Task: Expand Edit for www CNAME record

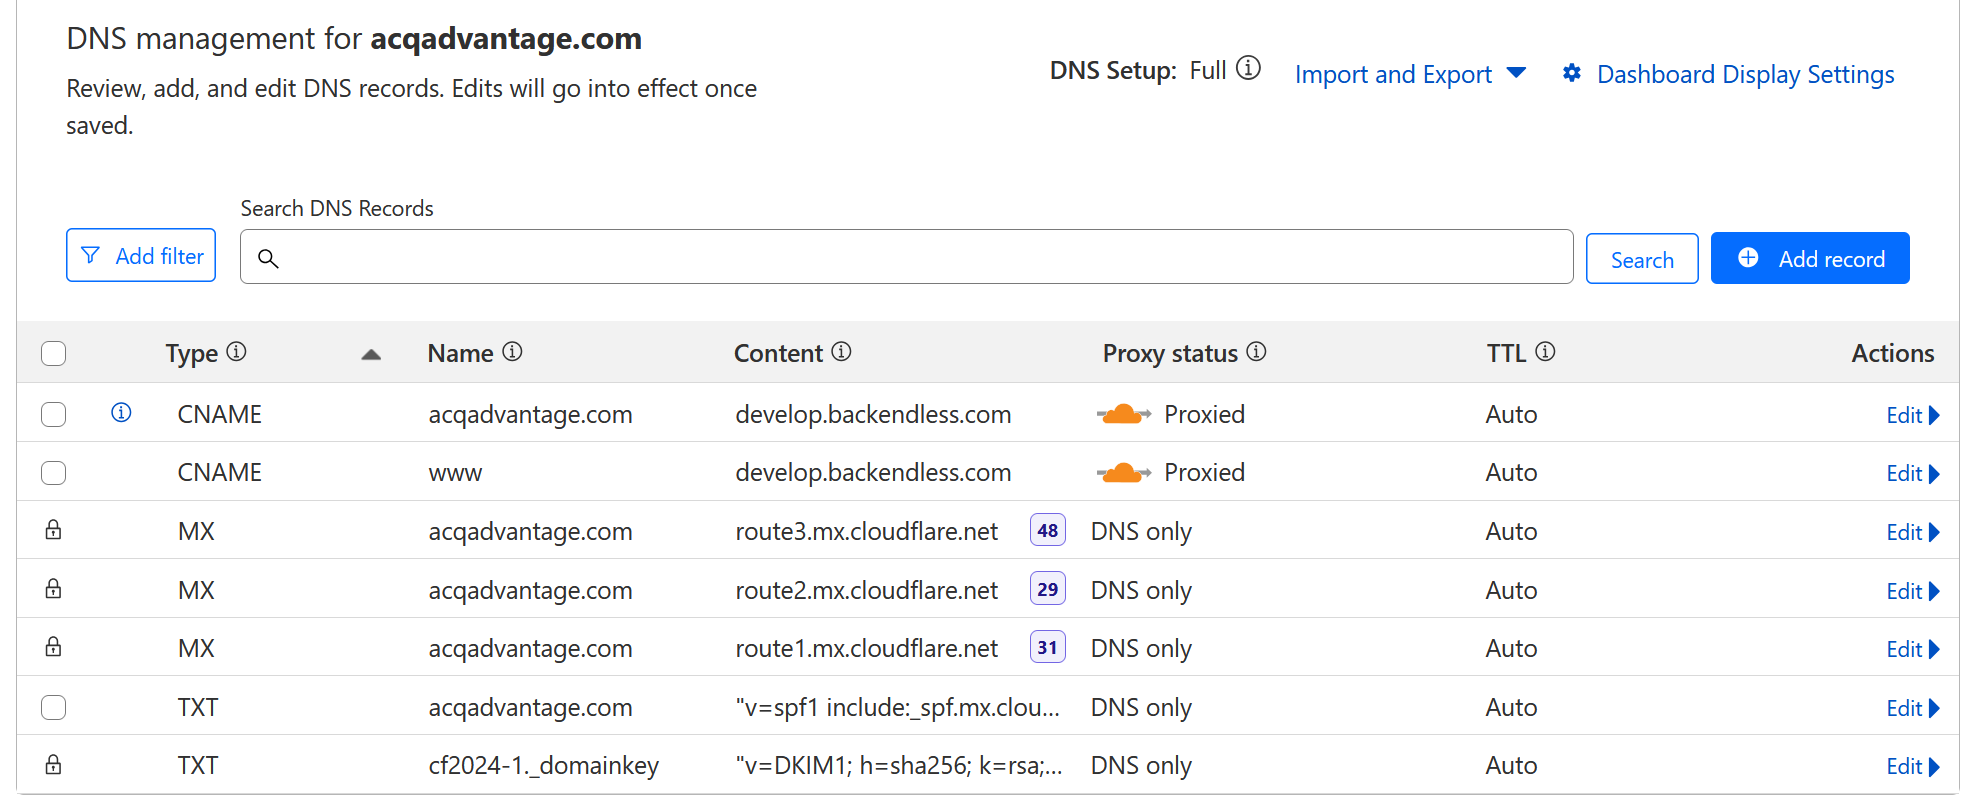Action: [1912, 473]
